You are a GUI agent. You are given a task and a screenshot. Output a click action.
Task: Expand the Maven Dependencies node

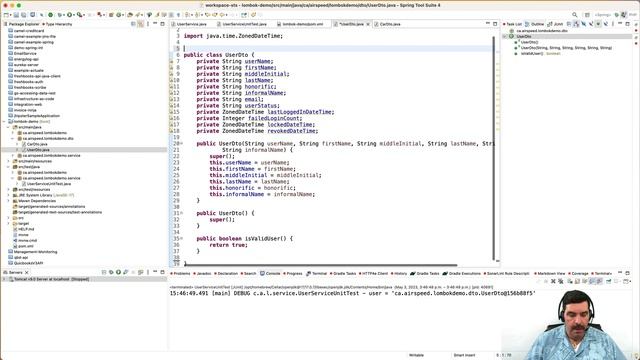point(8,201)
